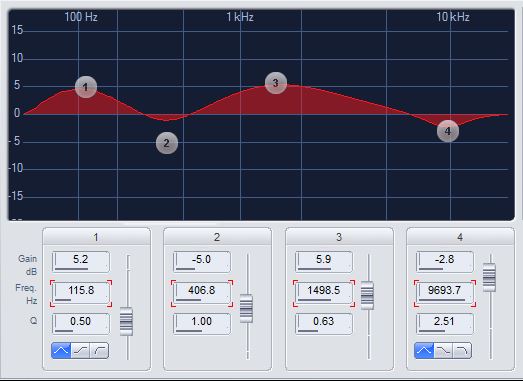Click band 1 gain field showing 5.2
Viewport: 523px width, 381px height.
pyautogui.click(x=81, y=262)
